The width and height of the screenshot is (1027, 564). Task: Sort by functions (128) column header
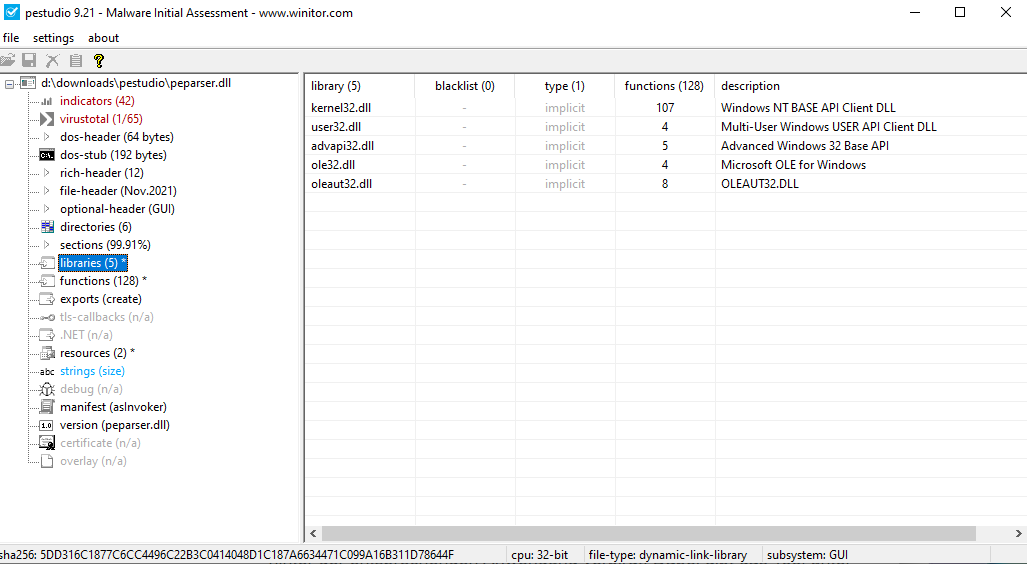(664, 86)
